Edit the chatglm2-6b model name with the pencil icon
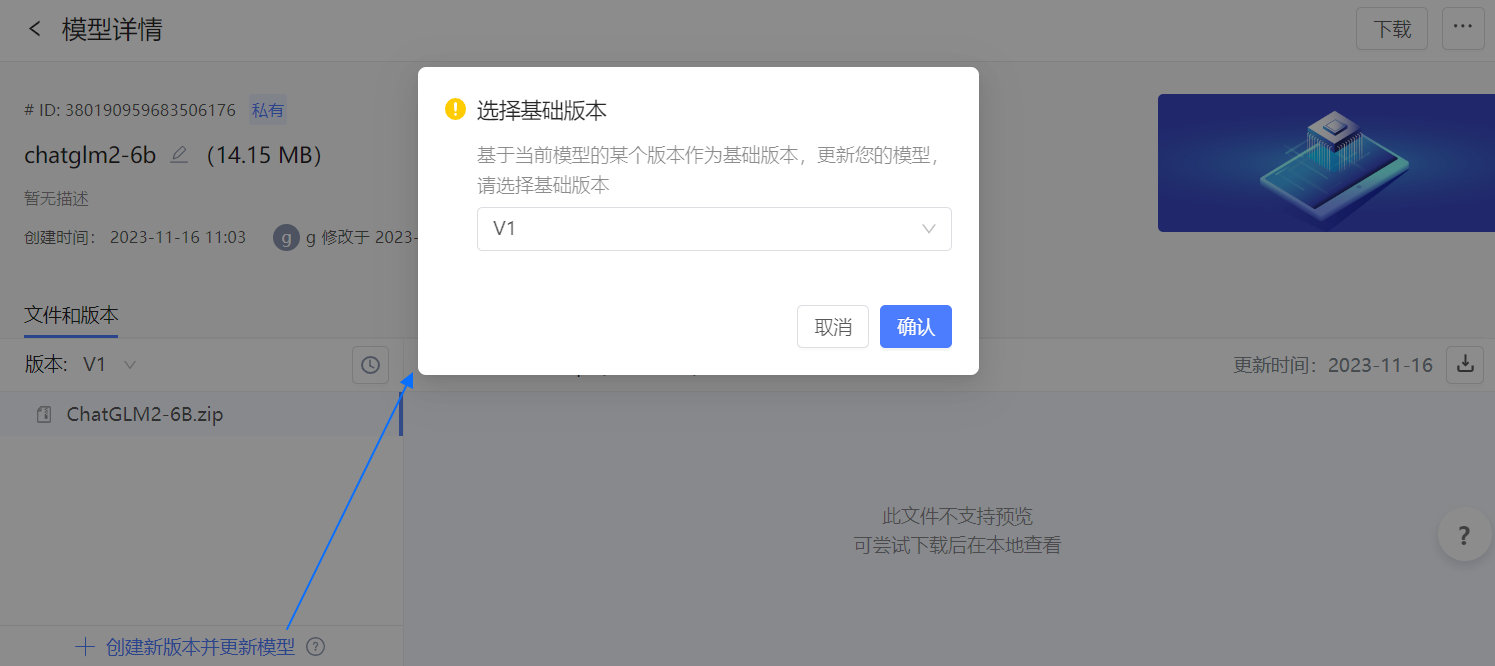The width and height of the screenshot is (1495, 666). [179, 155]
